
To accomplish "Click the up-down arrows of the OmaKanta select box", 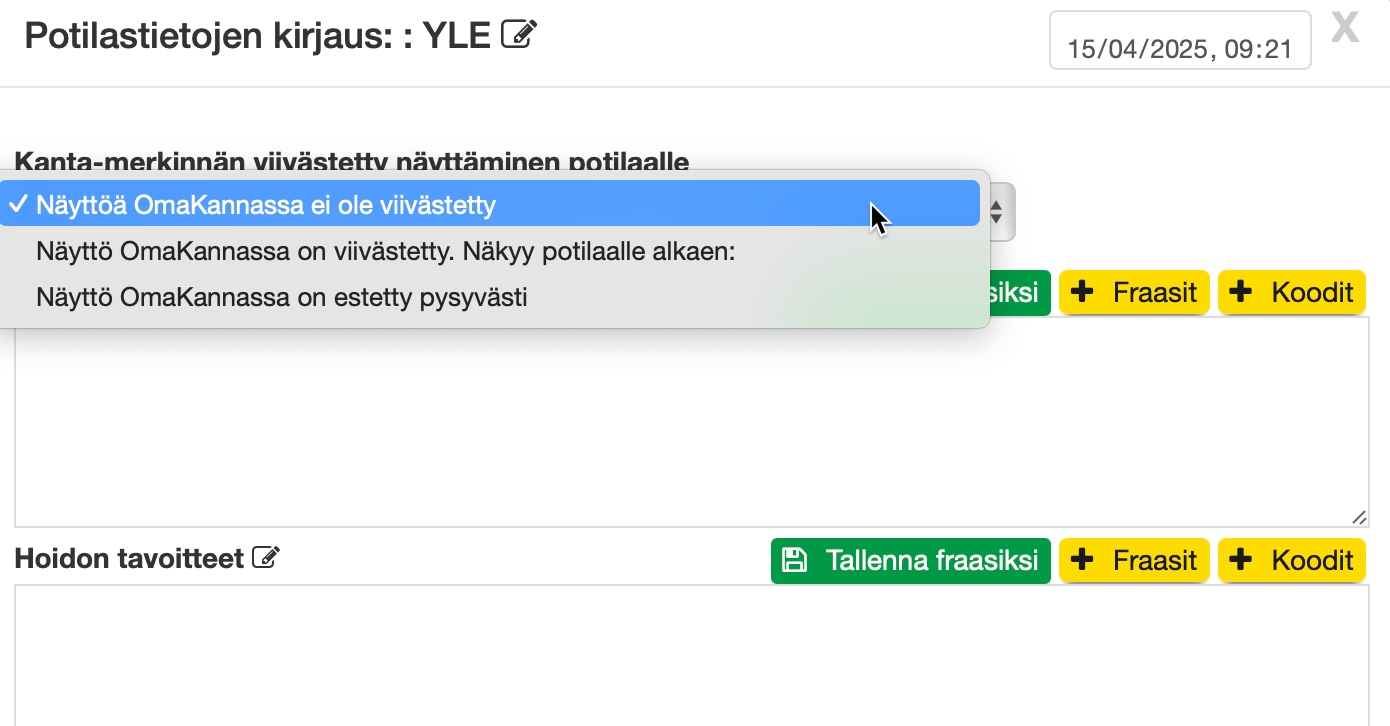I will pyautogui.click(x=997, y=211).
